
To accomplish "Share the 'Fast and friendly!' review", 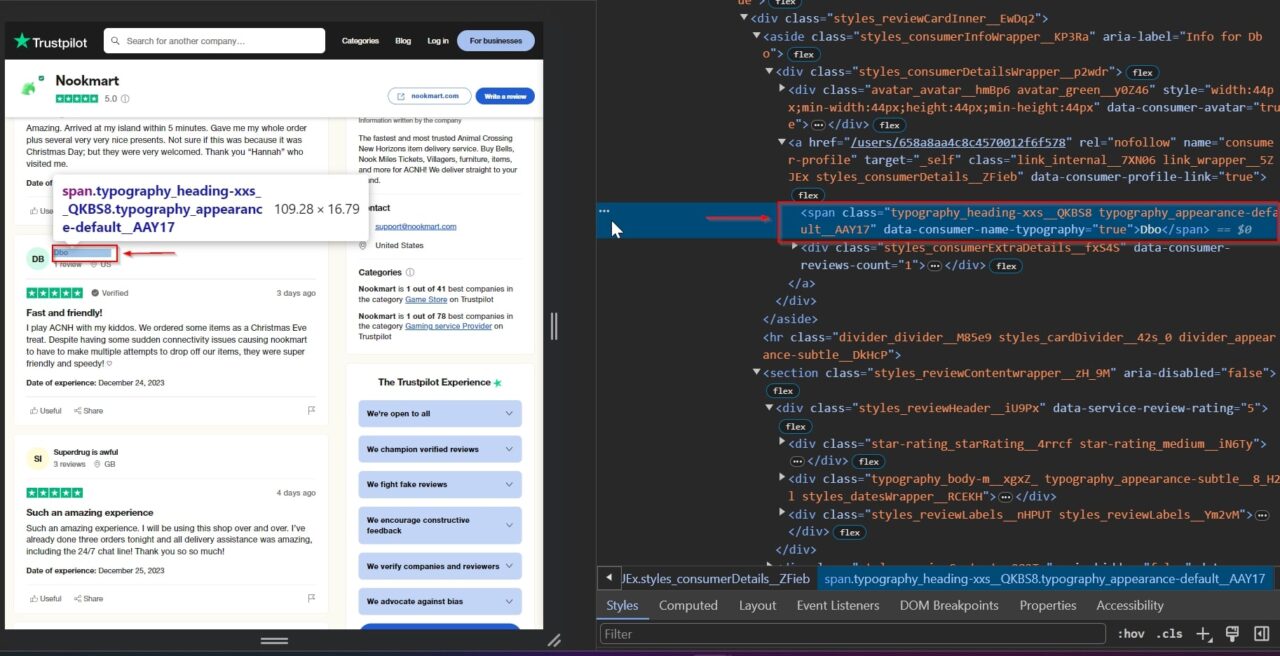I will coord(87,410).
